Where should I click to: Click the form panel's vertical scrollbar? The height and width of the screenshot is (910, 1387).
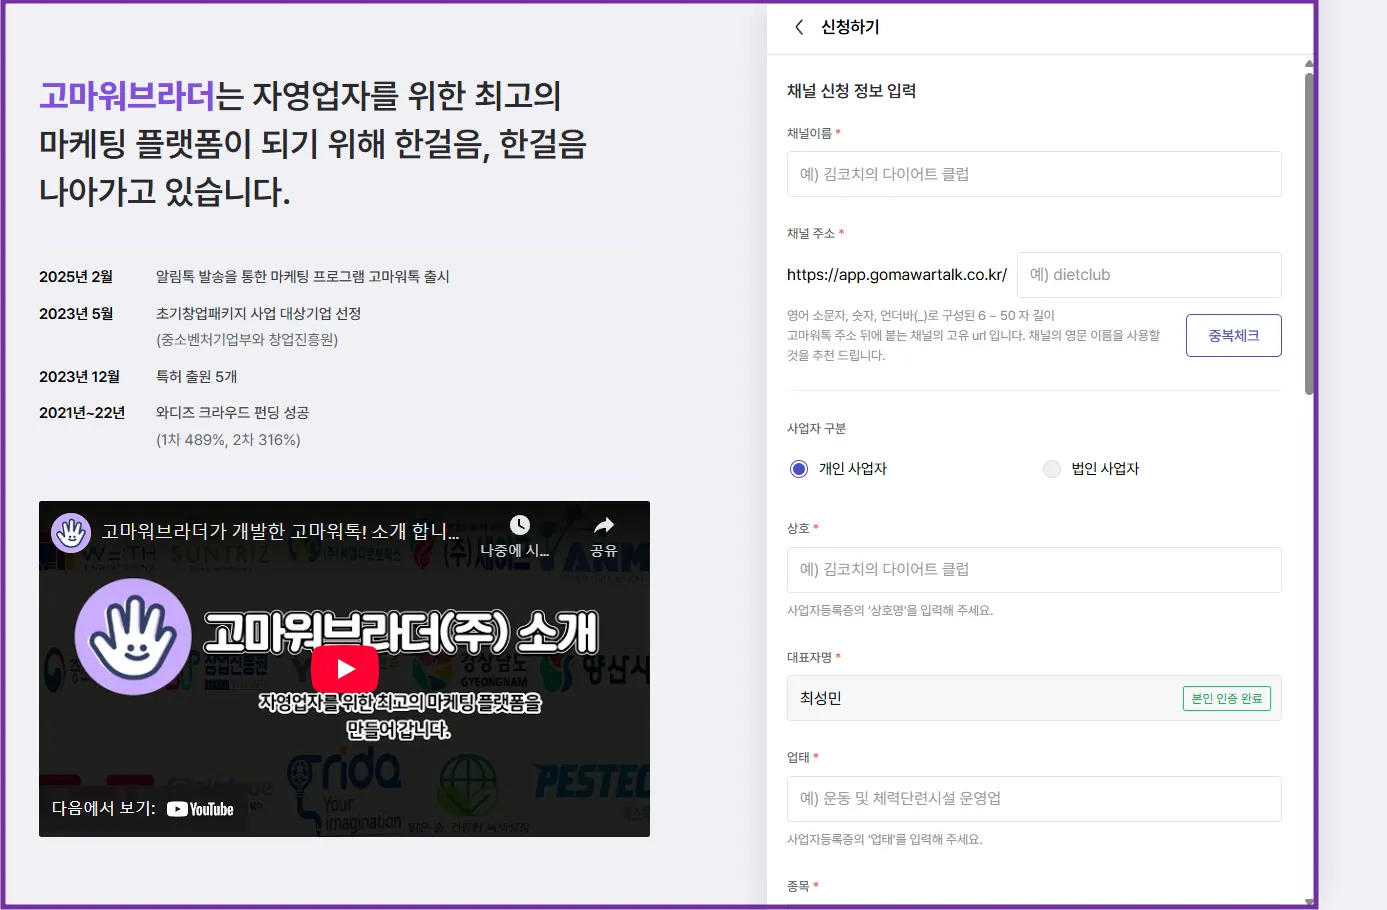1309,234
